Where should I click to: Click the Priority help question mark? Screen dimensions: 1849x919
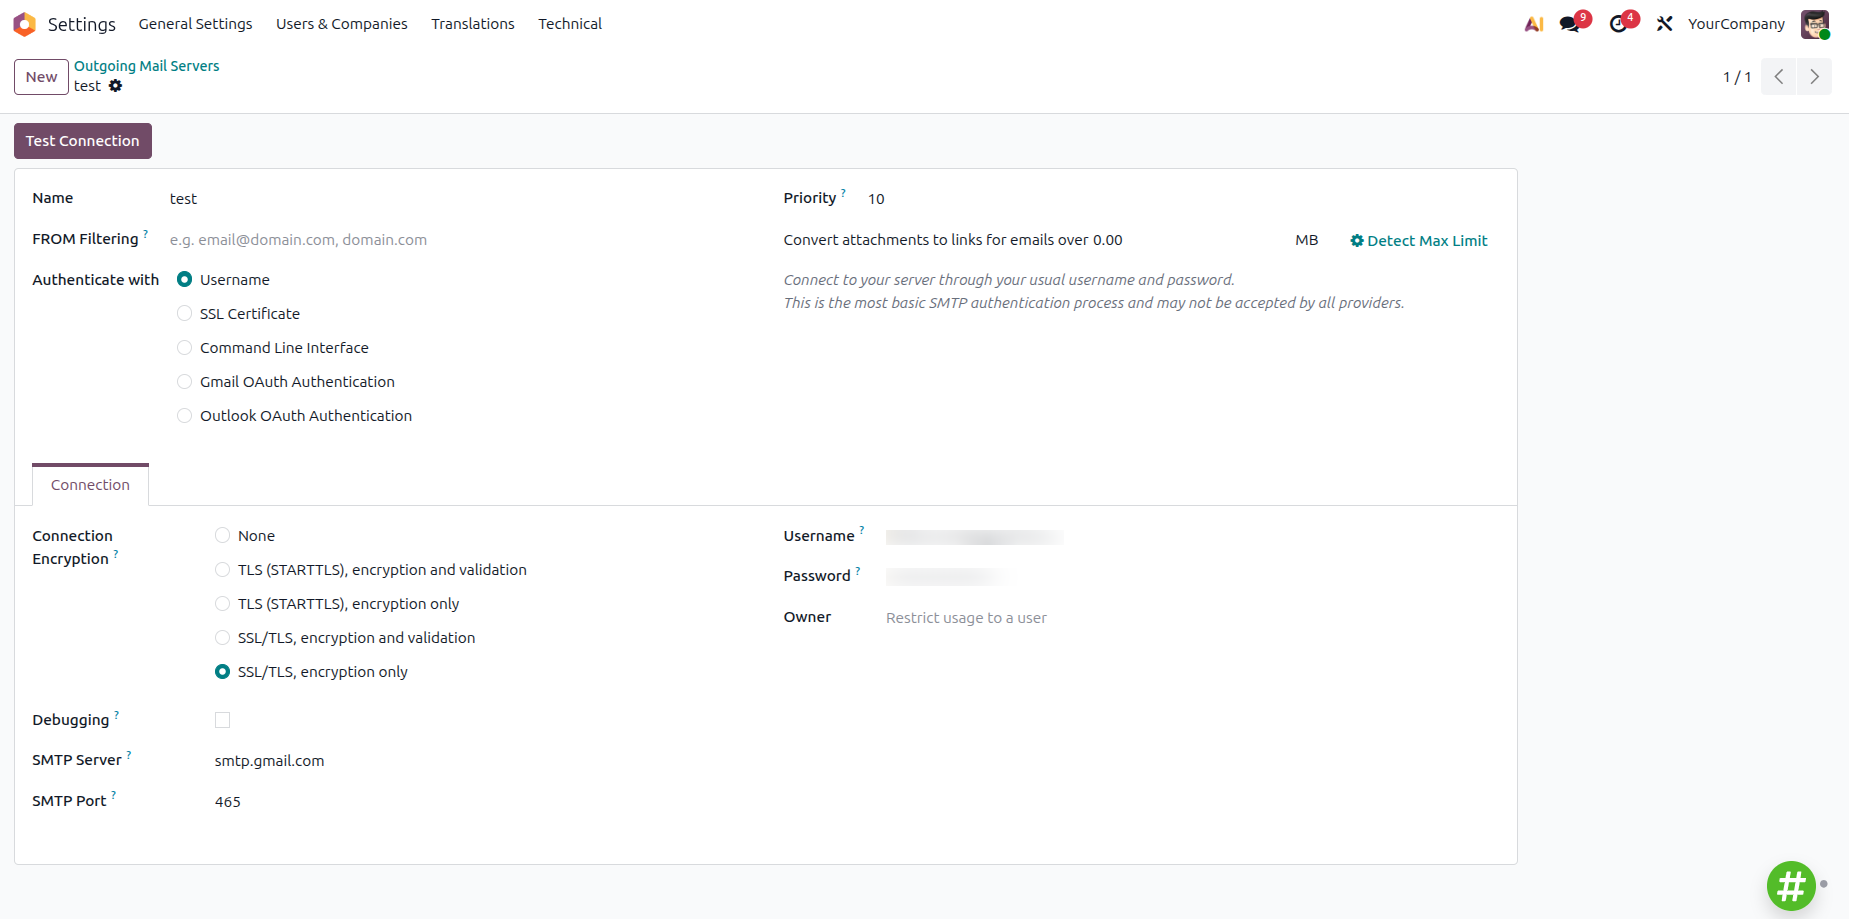[843, 192]
